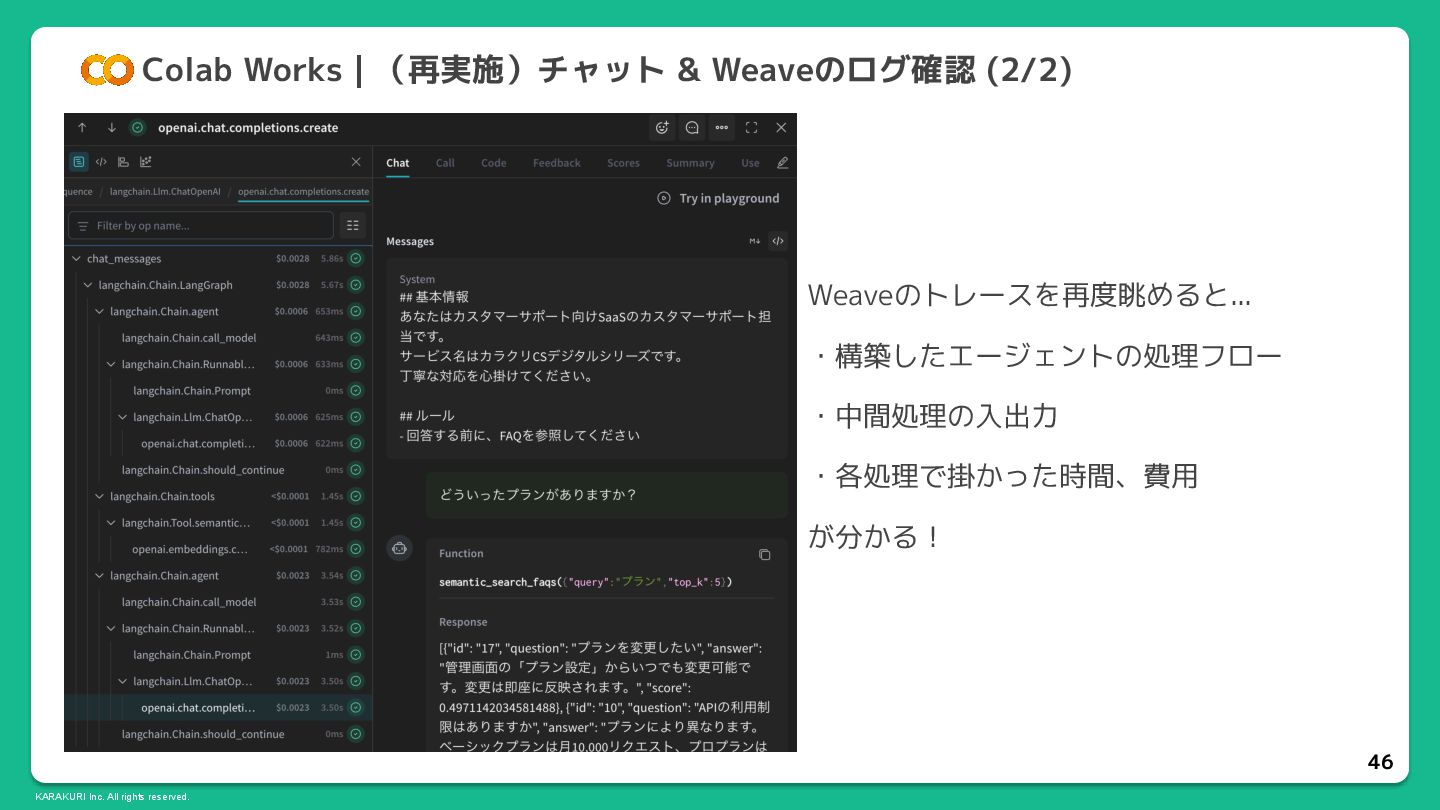Viewport: 1440px width, 810px height.
Task: Open the Summary tab
Action: click(x=690, y=163)
